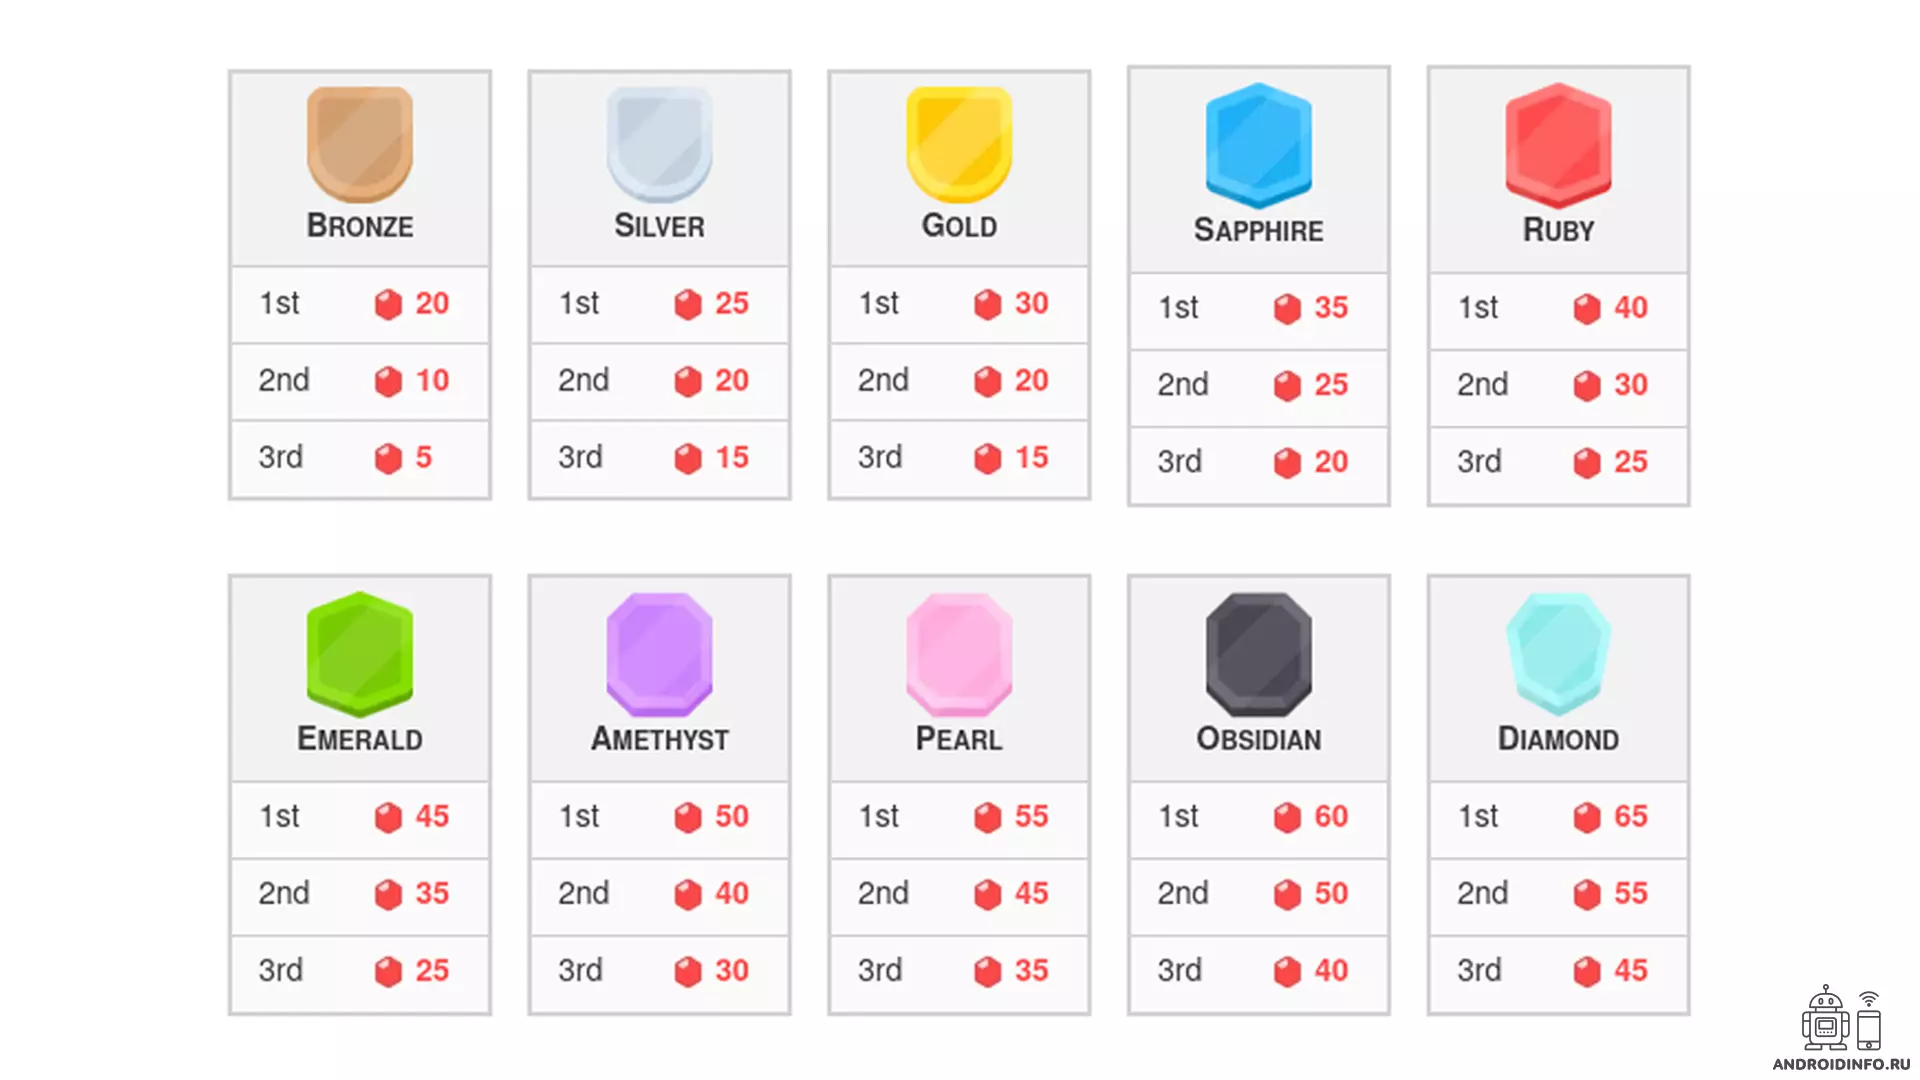Click the green Emerald league badge

point(360,654)
